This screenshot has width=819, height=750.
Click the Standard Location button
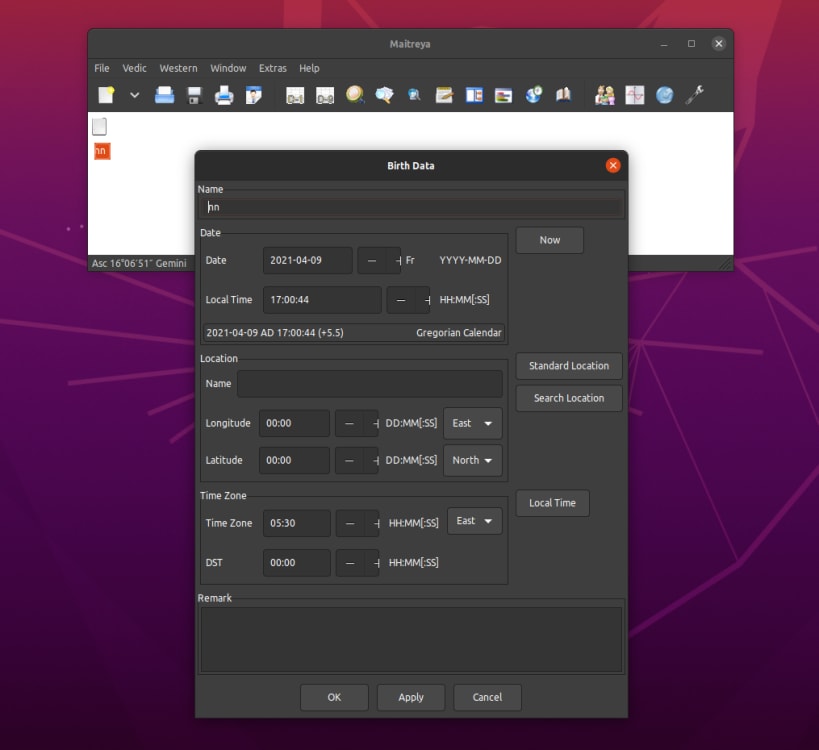click(569, 366)
